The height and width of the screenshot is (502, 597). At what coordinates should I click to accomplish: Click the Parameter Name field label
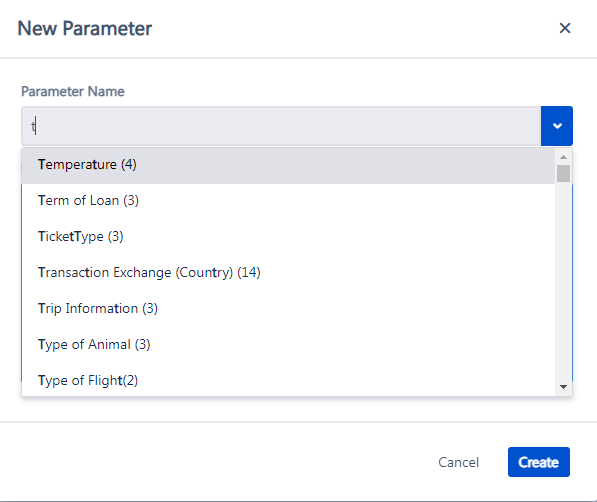(x=73, y=91)
